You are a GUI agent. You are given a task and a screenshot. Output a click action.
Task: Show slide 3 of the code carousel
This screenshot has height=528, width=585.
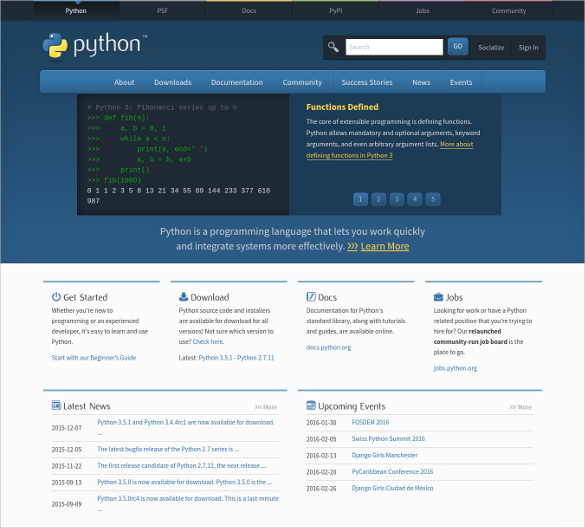397,199
